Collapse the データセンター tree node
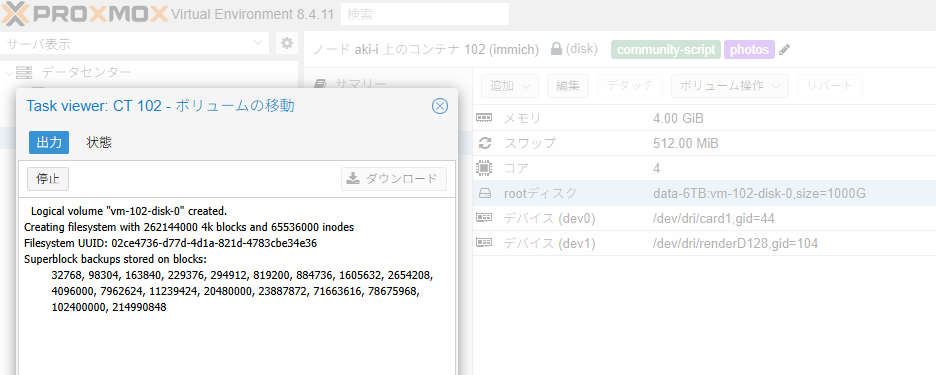936x375 pixels. pyautogui.click(x=9, y=73)
